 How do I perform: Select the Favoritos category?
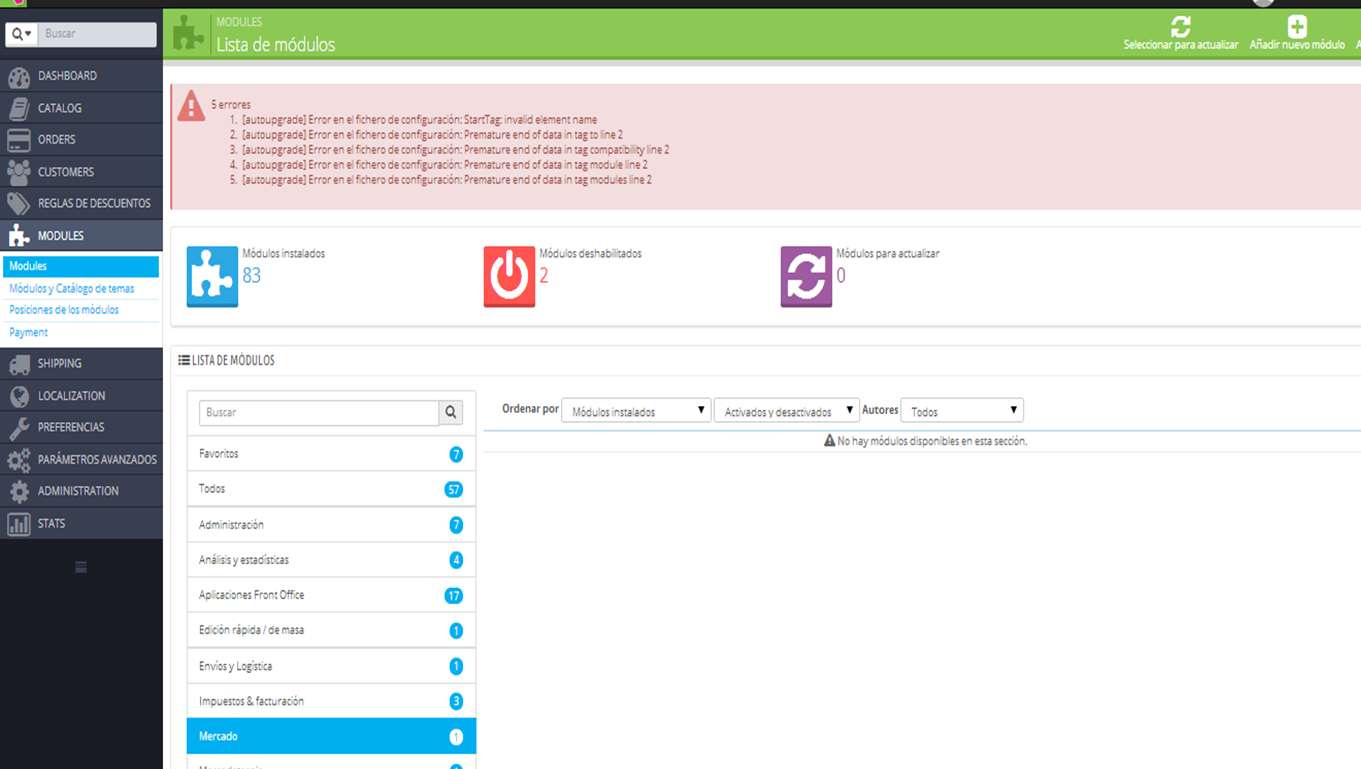(331, 454)
